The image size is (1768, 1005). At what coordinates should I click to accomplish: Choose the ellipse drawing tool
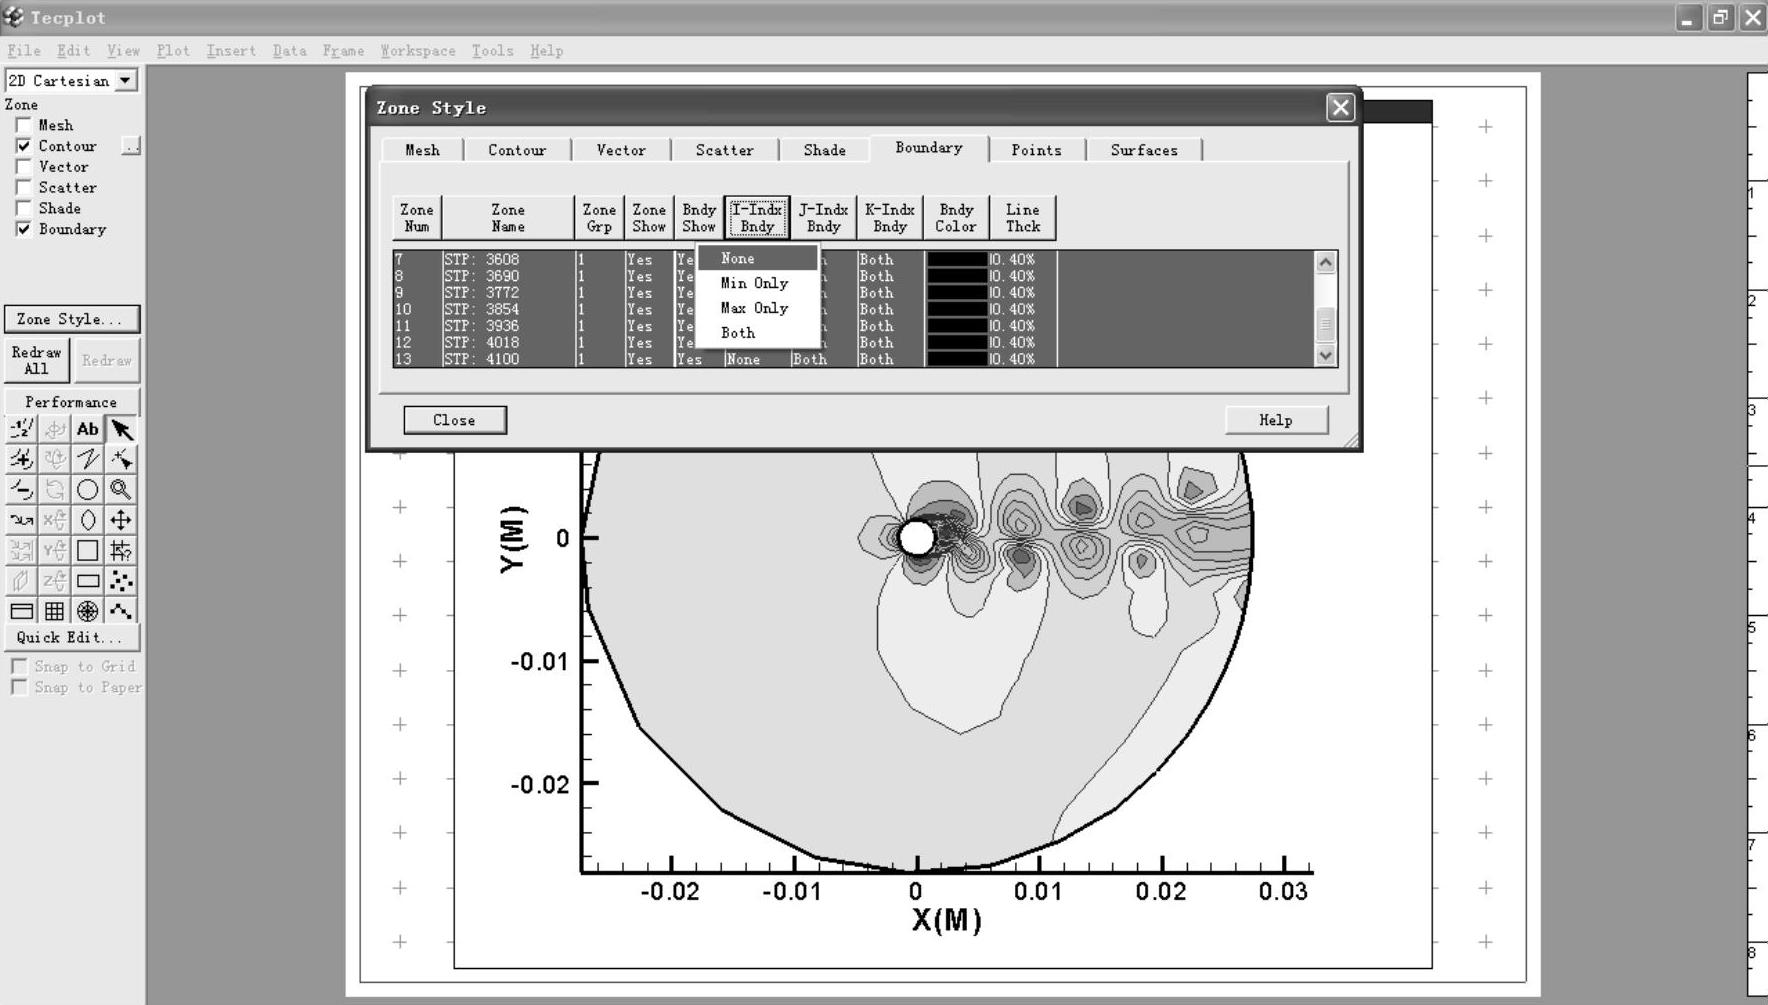[88, 520]
